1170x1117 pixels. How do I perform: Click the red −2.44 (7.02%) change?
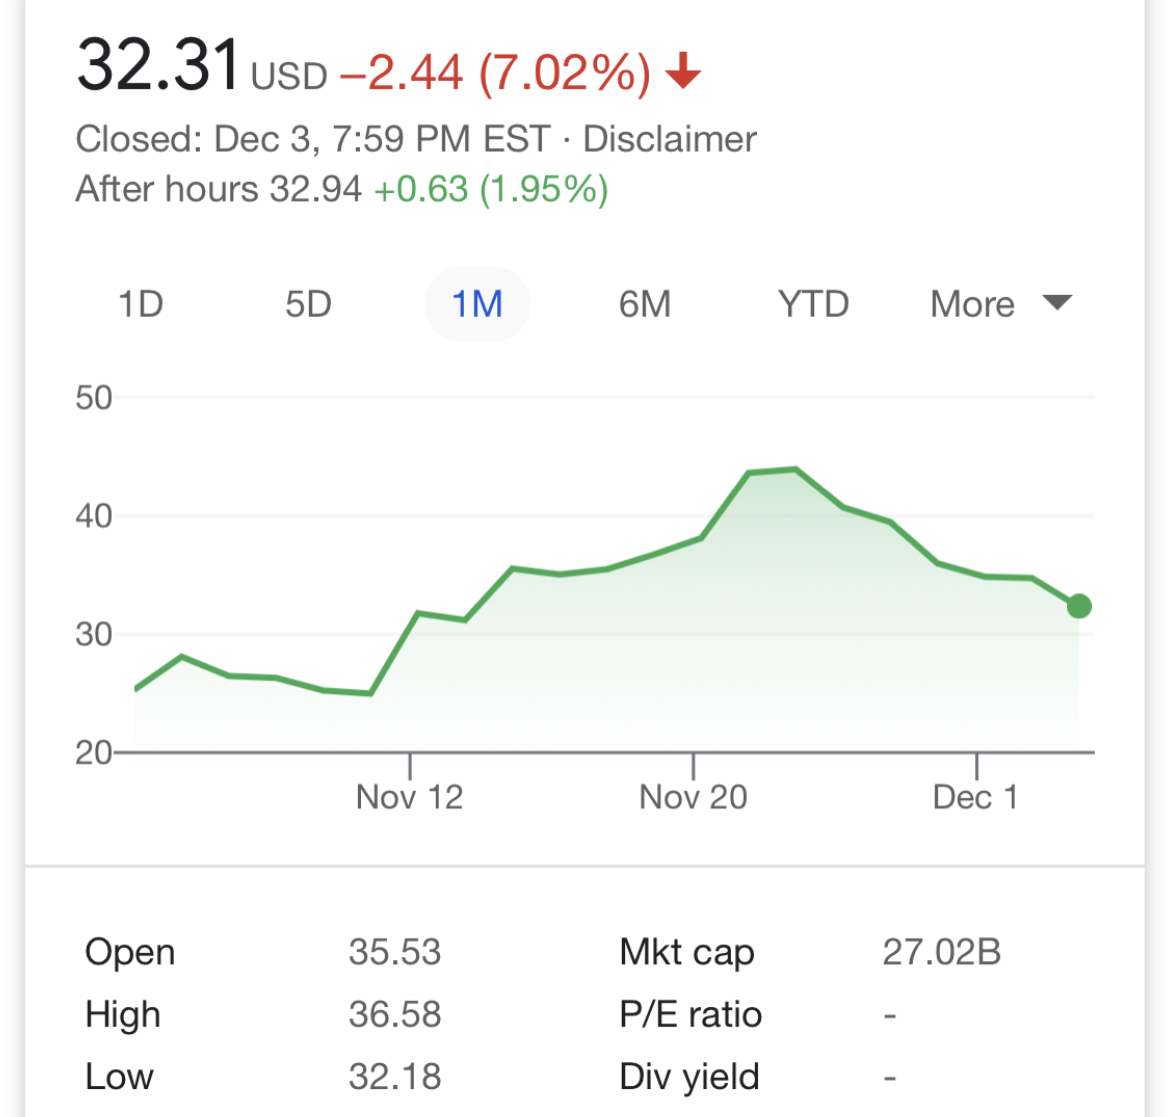[x=495, y=73]
